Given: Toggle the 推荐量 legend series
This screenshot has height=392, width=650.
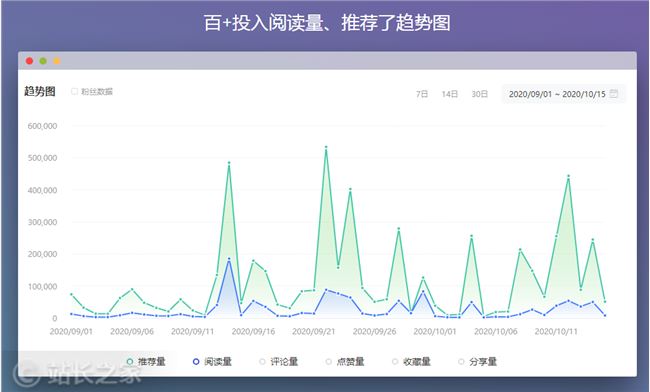Looking at the screenshot, I should 146,362.
